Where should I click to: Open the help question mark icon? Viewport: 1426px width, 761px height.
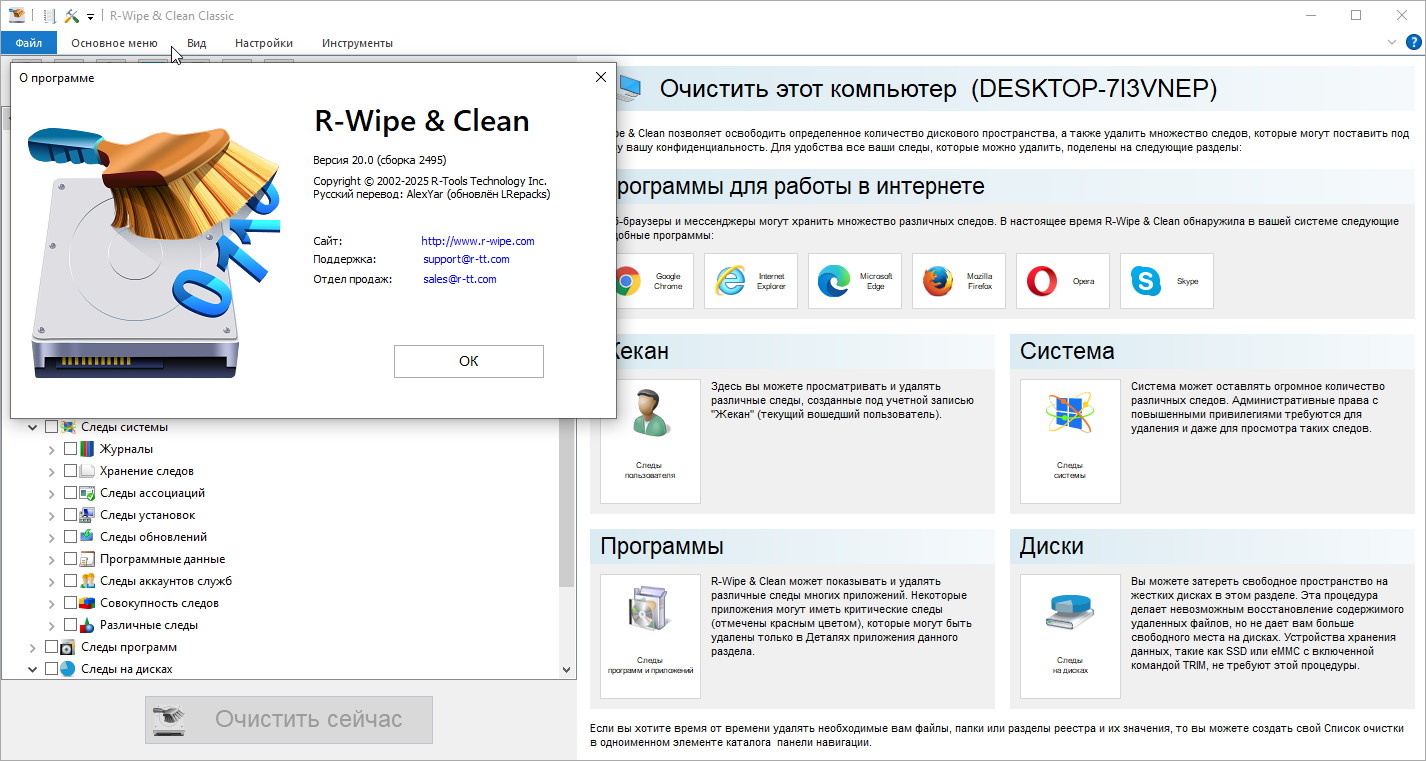[x=1413, y=42]
